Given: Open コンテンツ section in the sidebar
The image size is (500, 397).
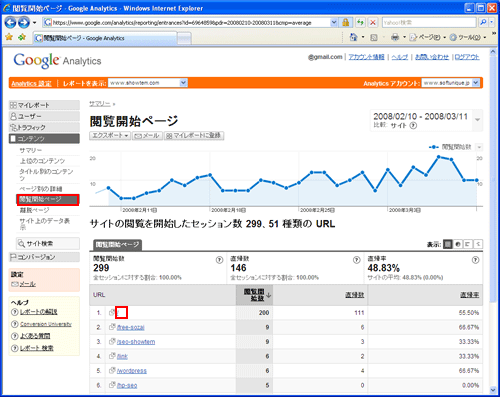Looking at the screenshot, I should [44, 138].
